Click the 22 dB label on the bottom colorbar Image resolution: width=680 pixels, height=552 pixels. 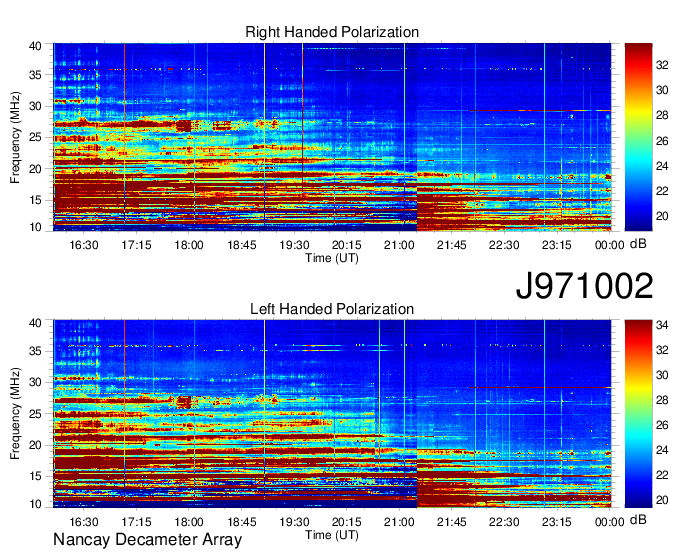[662, 475]
